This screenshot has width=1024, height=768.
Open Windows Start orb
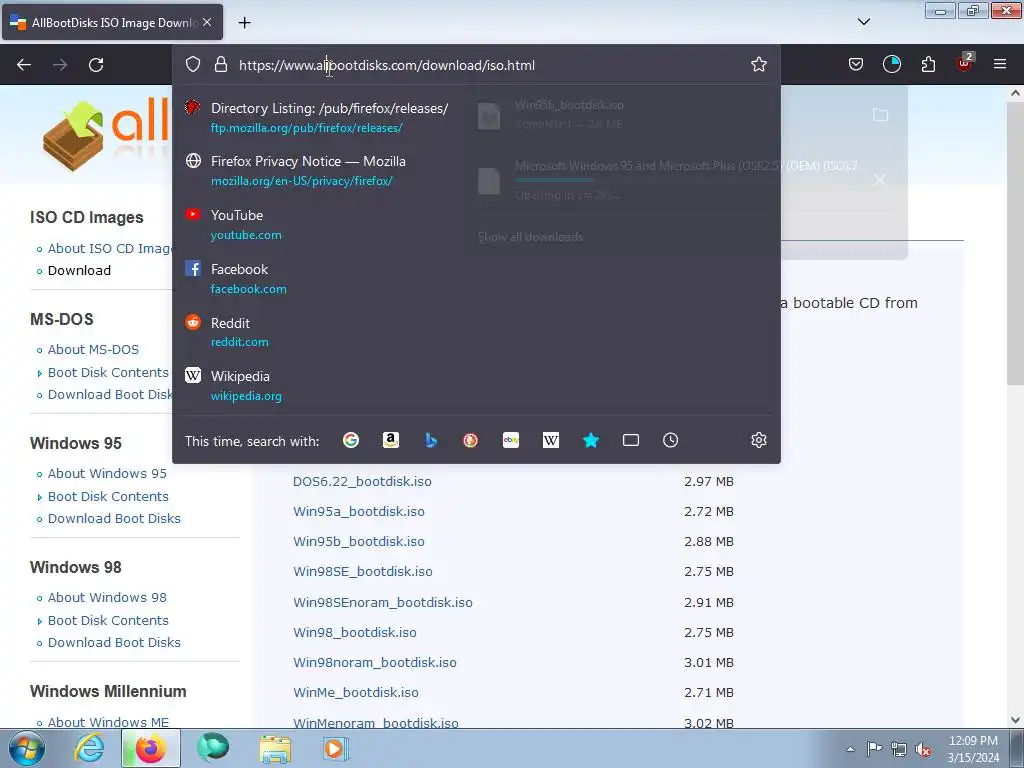(x=27, y=748)
